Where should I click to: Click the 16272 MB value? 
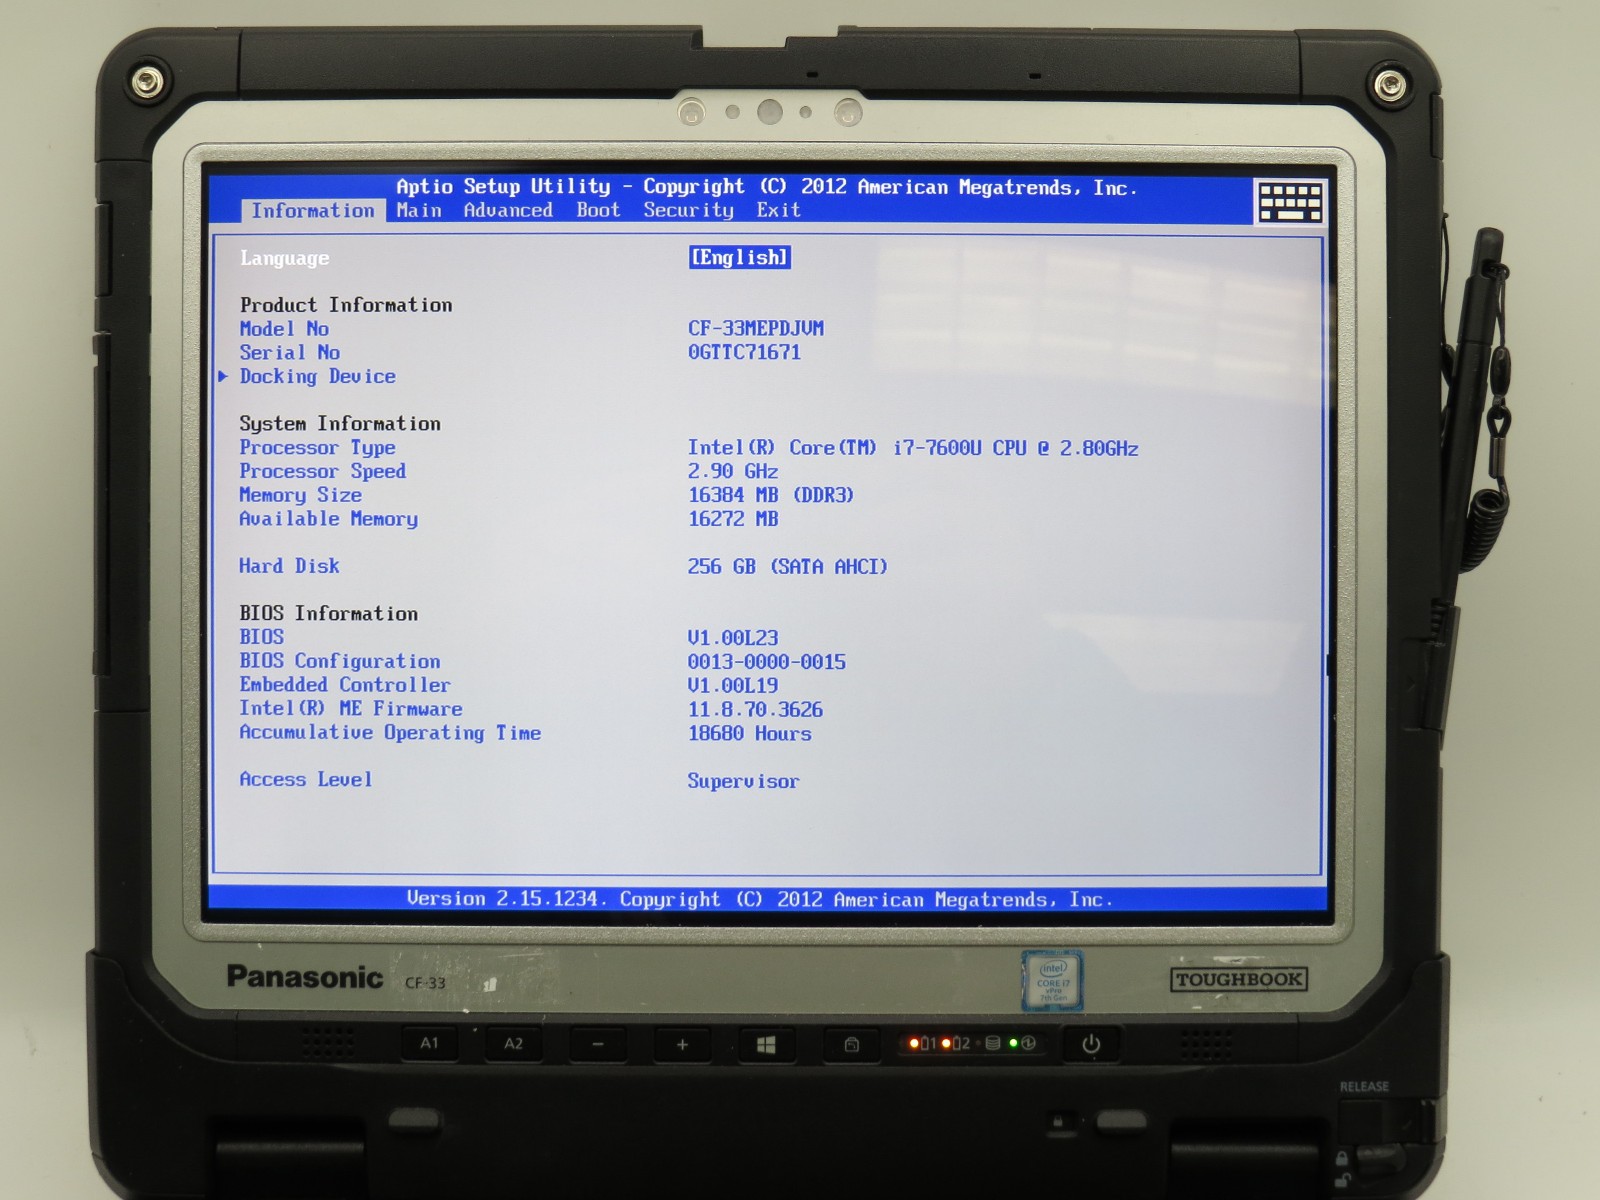tap(733, 519)
